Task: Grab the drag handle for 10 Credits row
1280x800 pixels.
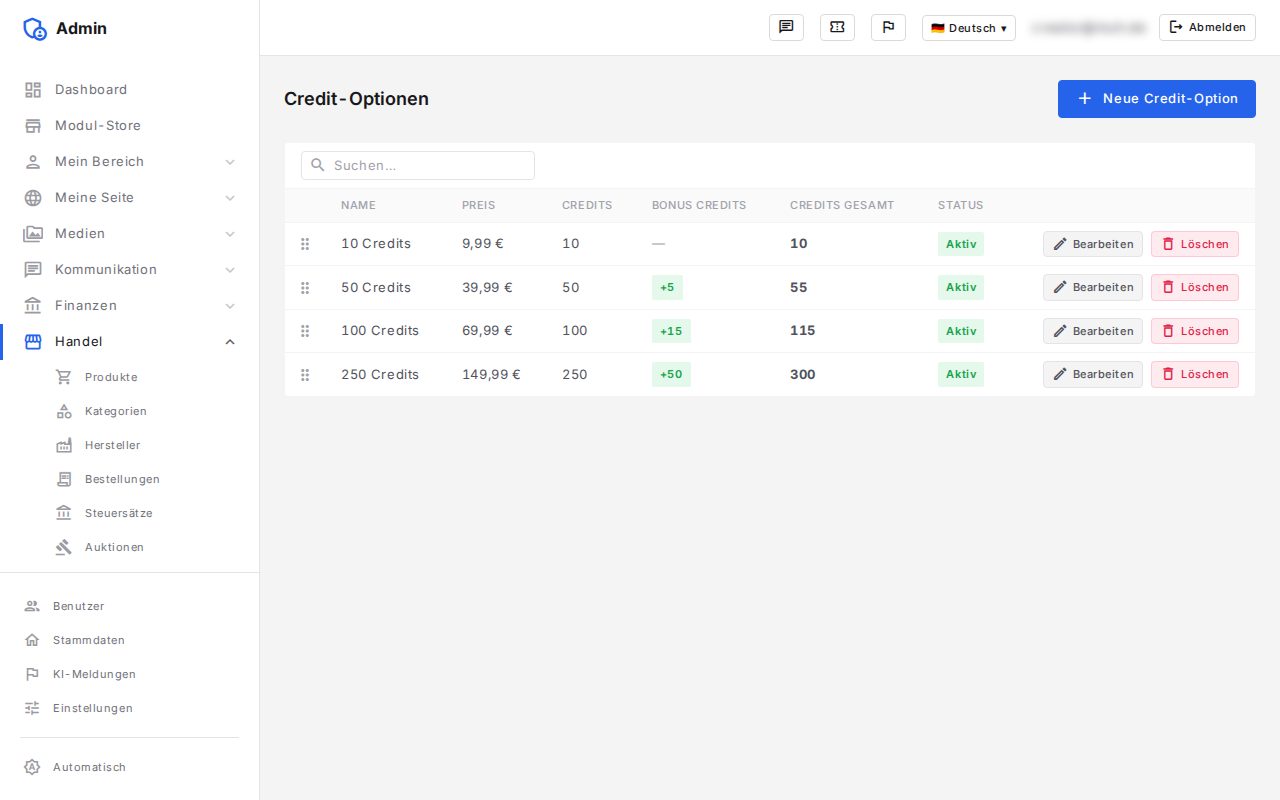Action: 305,244
